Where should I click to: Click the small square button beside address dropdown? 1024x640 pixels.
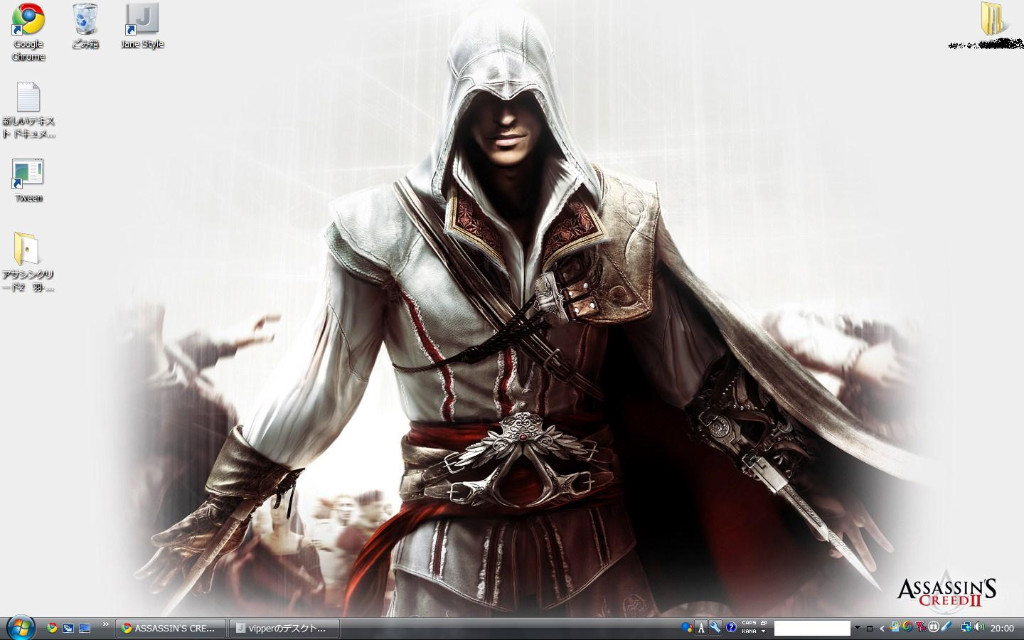point(870,629)
